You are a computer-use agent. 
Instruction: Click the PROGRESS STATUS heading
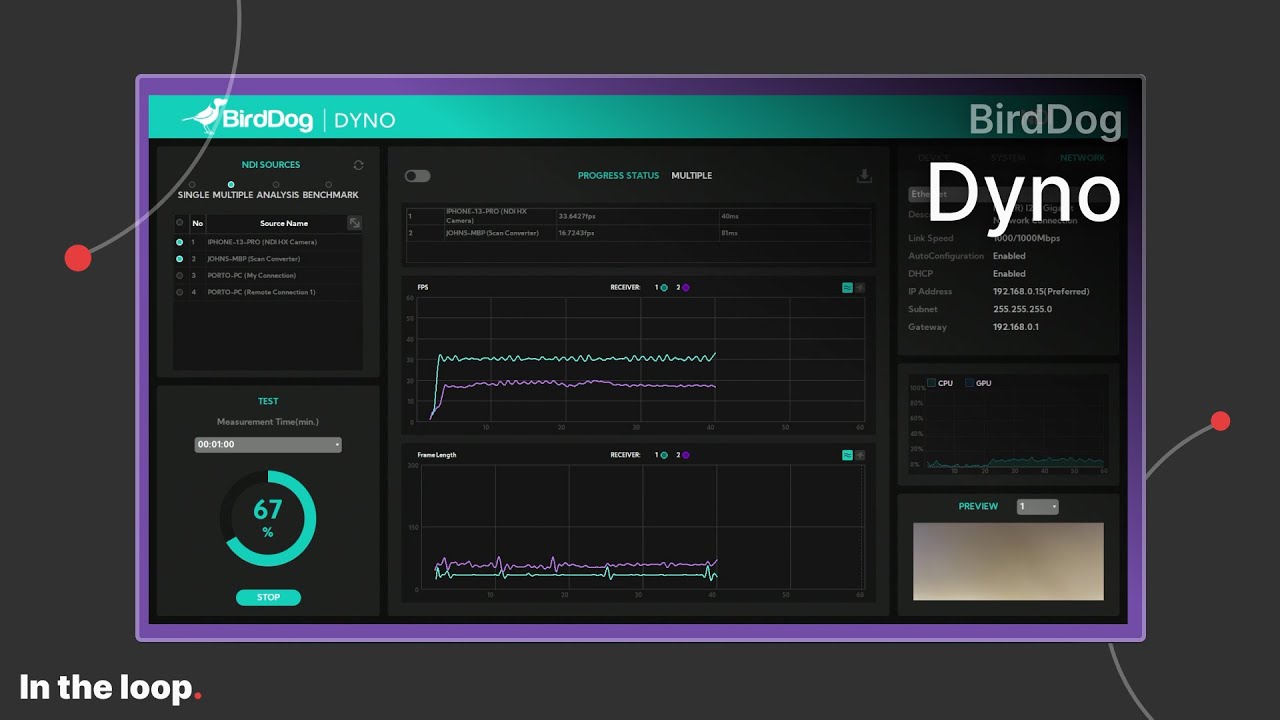(618, 176)
